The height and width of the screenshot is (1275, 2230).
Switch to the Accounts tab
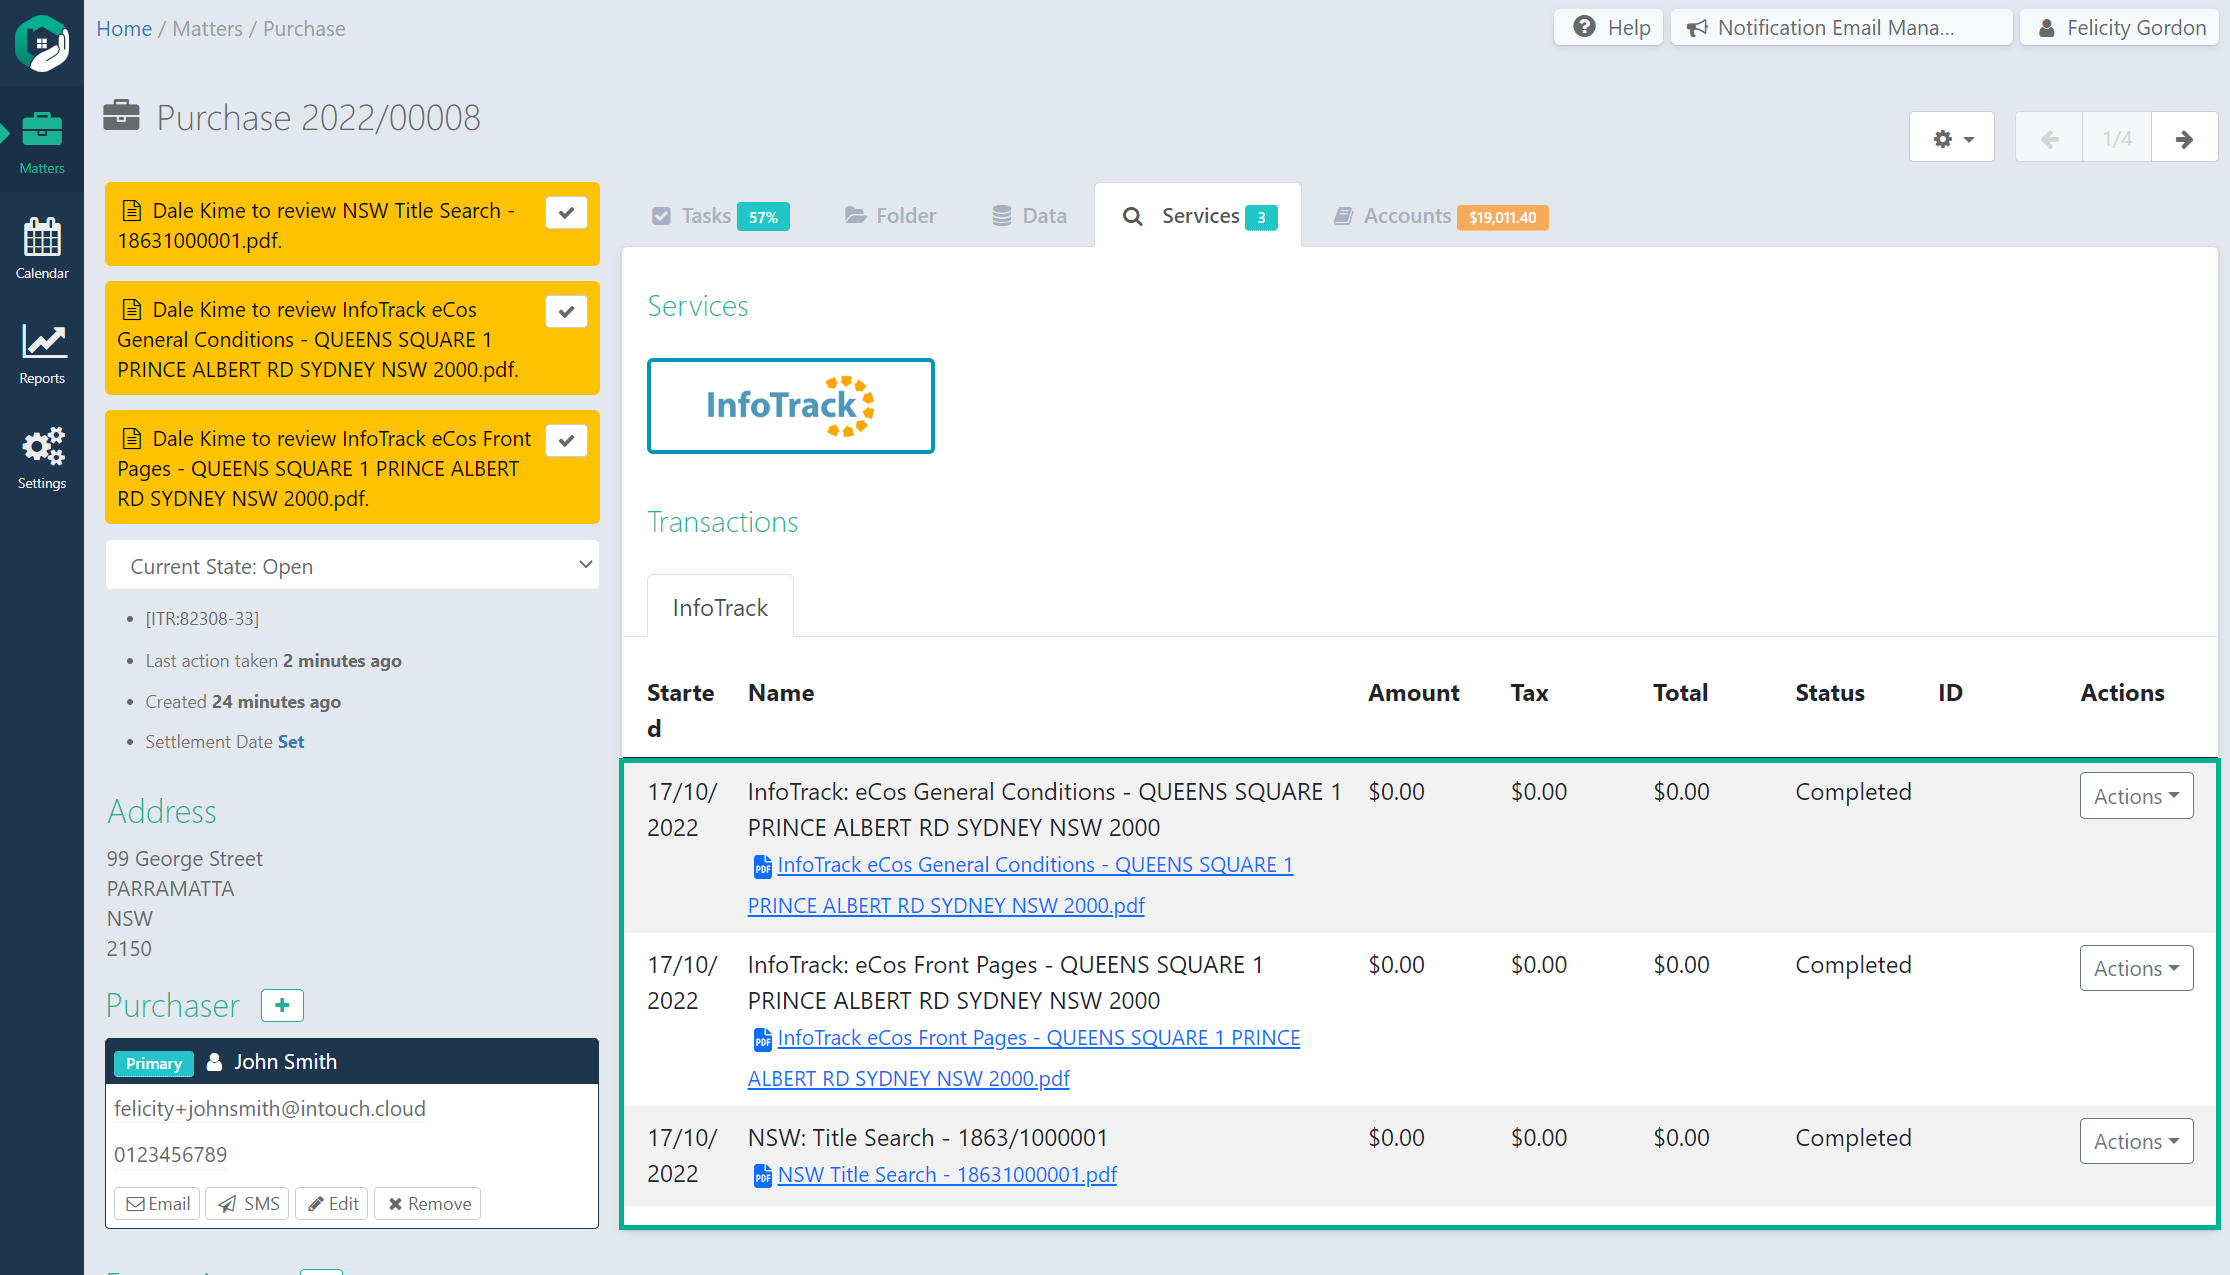[1440, 216]
